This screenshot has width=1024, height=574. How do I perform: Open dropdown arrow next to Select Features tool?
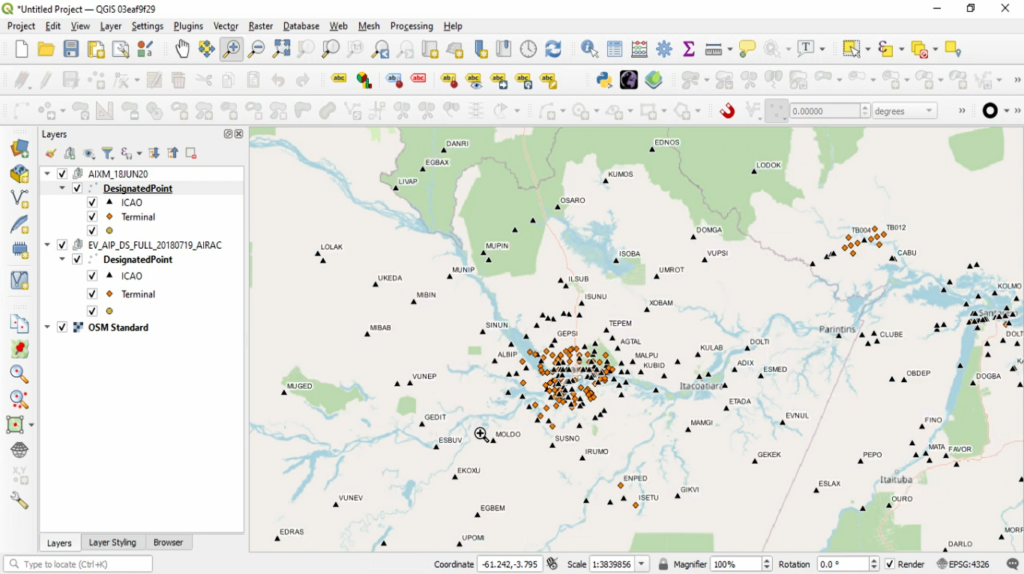point(868,49)
